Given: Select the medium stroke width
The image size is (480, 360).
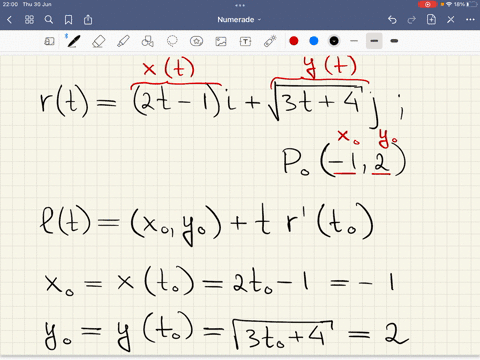Looking at the screenshot, I should pyautogui.click(x=374, y=41).
